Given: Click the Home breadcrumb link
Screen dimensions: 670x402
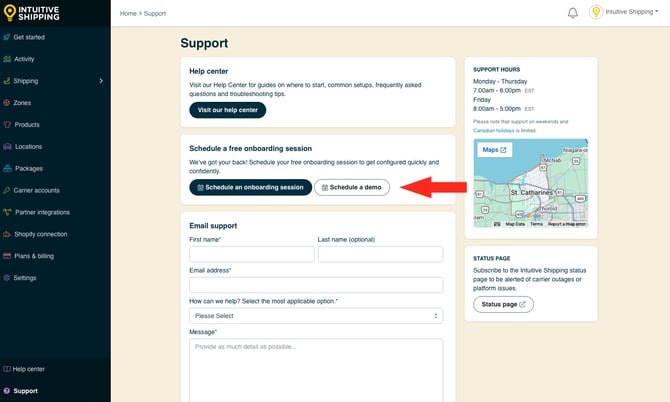Looking at the screenshot, I should click(128, 13).
